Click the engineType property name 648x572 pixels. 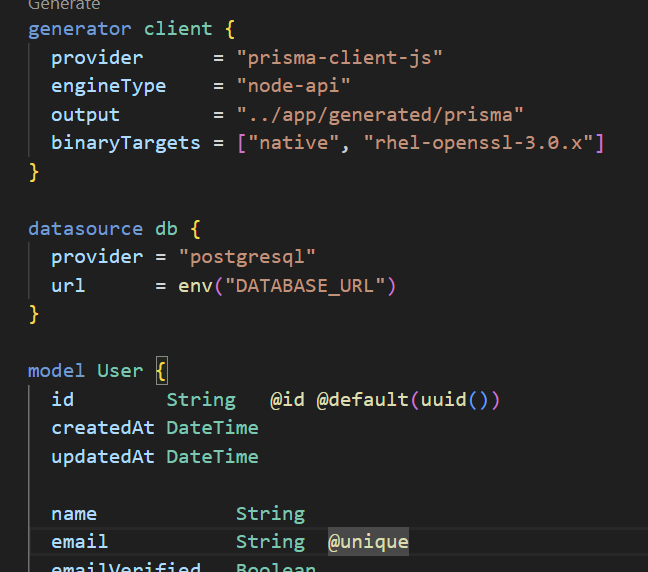click(x=109, y=87)
